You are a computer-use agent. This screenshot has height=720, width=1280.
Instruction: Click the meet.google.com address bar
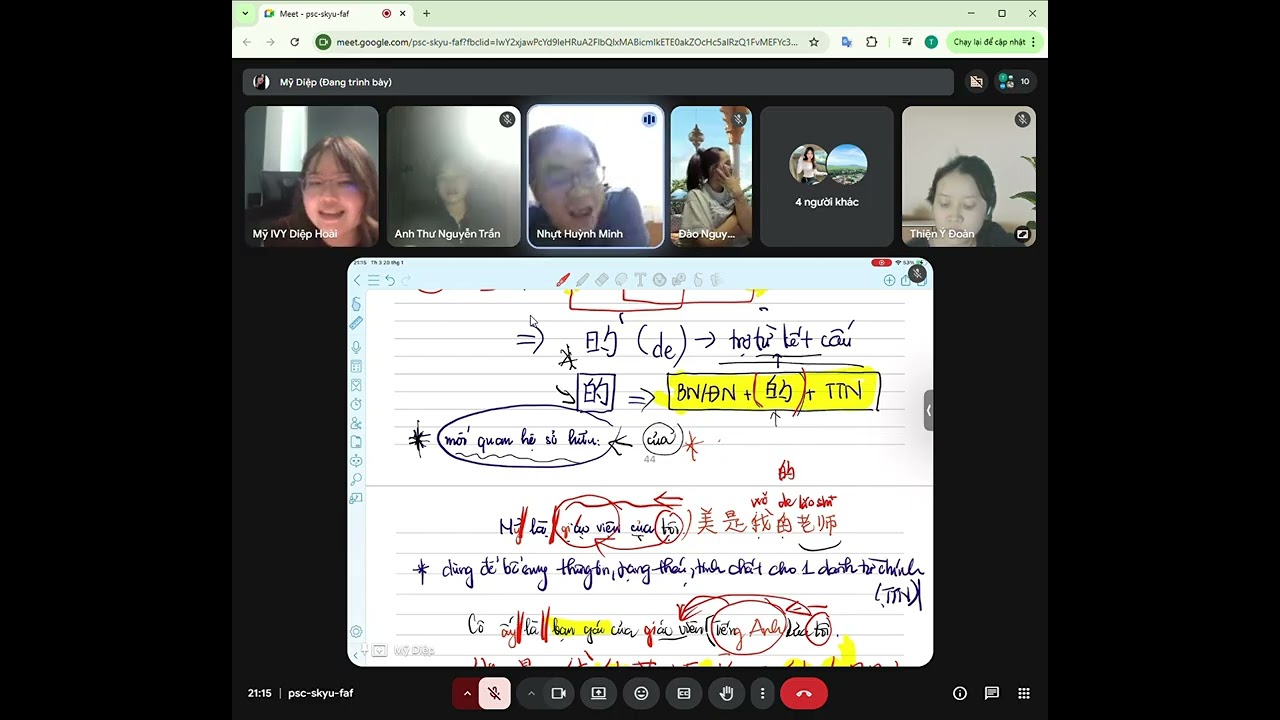(567, 42)
